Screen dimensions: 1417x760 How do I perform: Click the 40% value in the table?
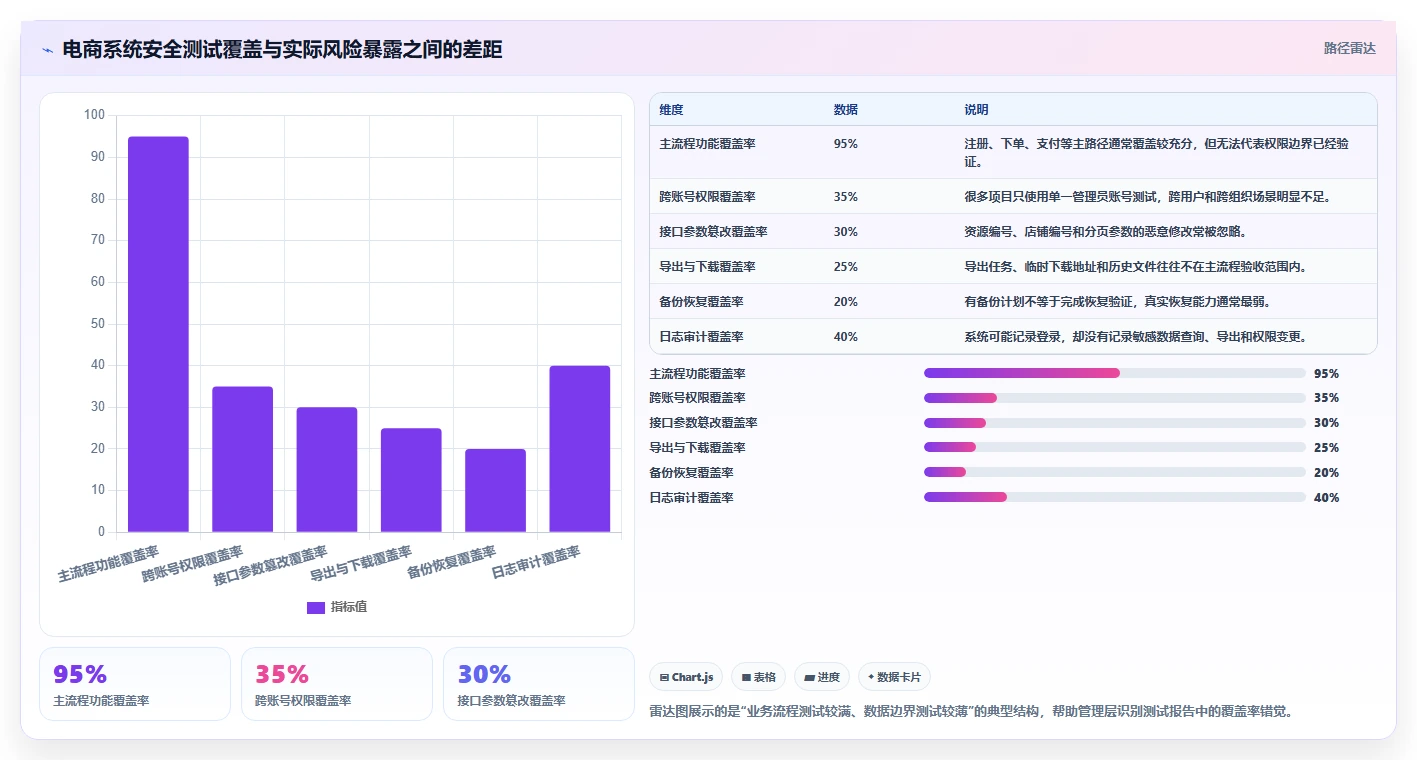(845, 337)
